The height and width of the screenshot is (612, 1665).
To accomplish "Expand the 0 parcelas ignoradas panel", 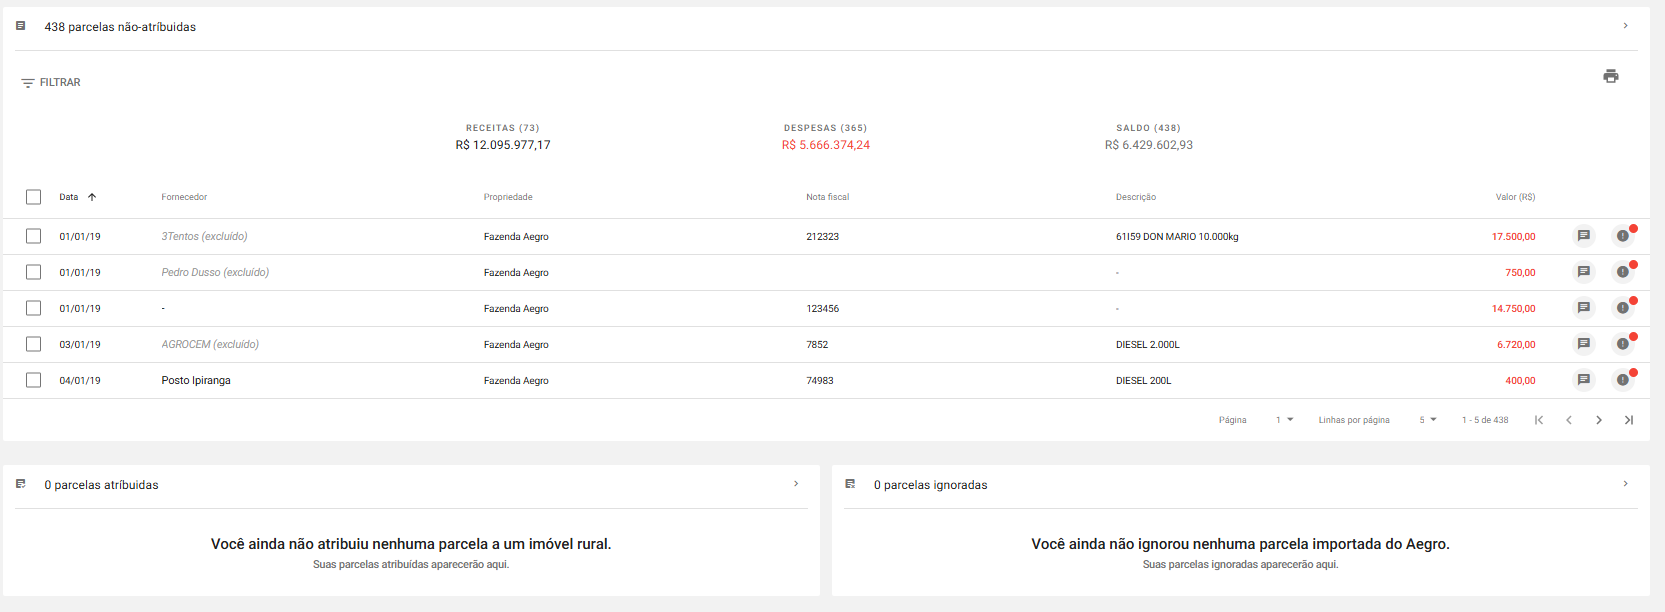I will pos(1625,484).
